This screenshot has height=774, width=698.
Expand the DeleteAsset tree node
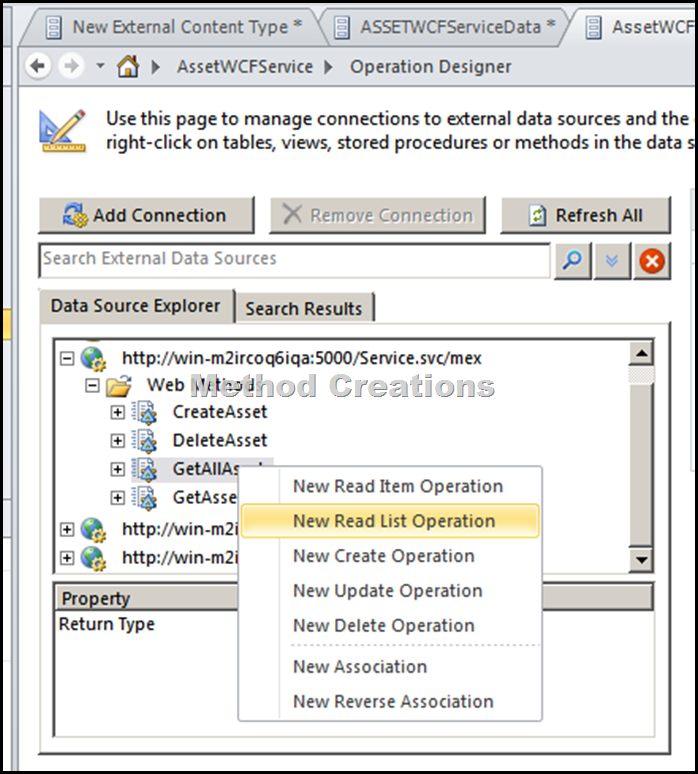click(118, 441)
